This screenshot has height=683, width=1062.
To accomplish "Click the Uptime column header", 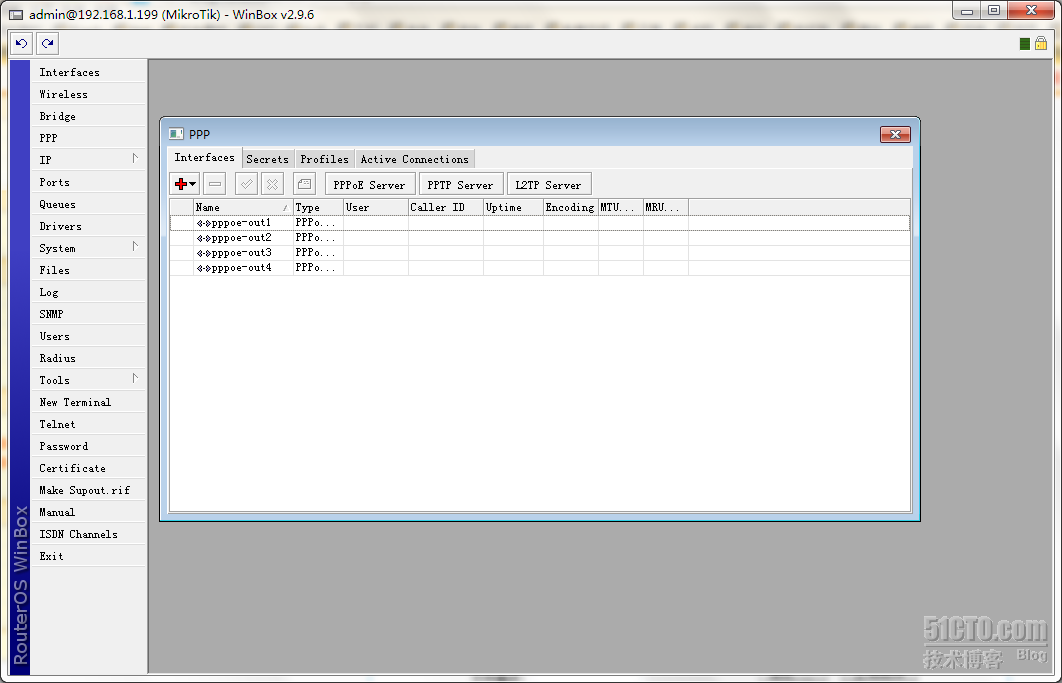I will coord(513,207).
